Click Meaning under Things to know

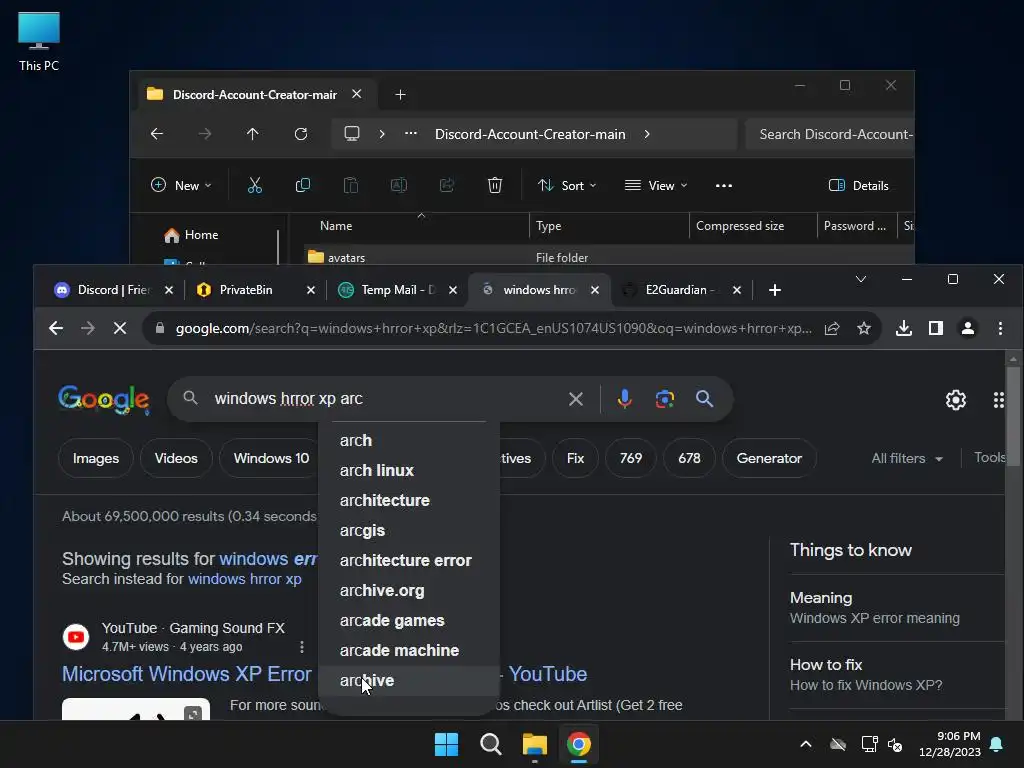pyautogui.click(x=821, y=598)
